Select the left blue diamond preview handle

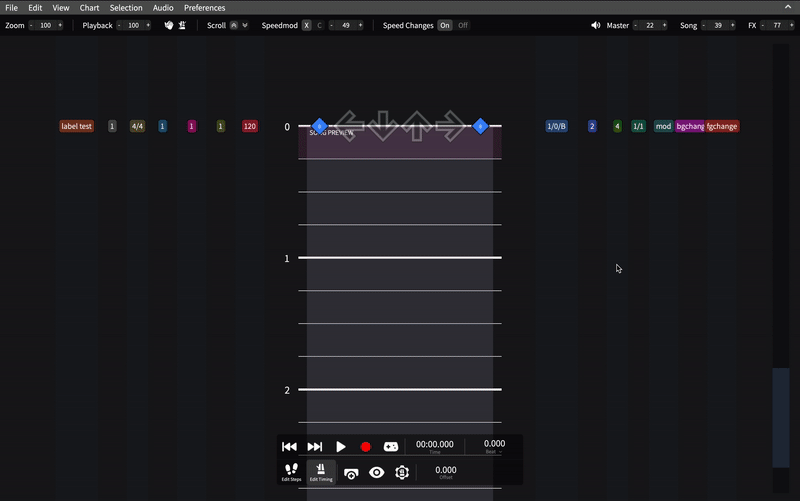pyautogui.click(x=319, y=126)
